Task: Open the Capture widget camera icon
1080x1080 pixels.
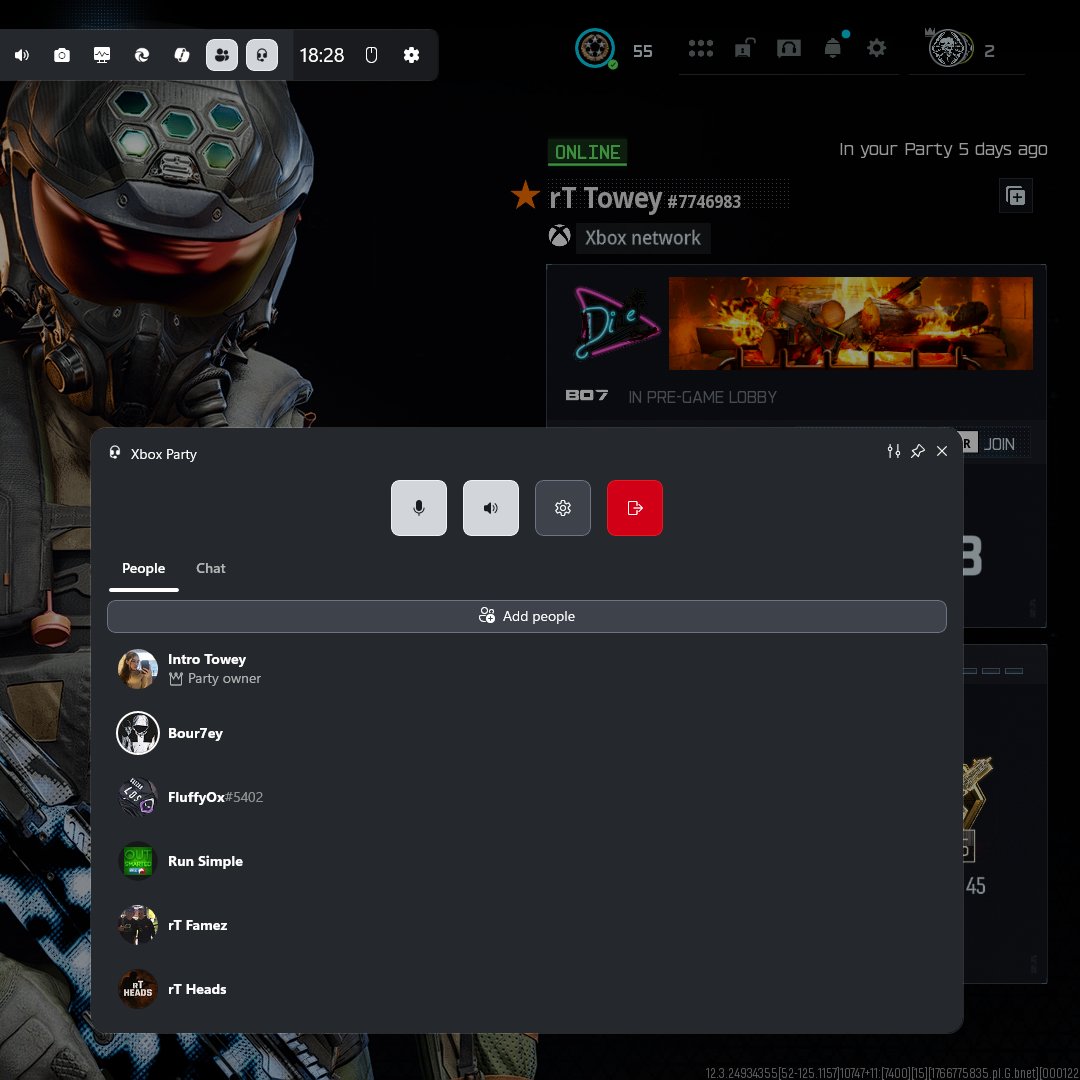Action: (62, 55)
